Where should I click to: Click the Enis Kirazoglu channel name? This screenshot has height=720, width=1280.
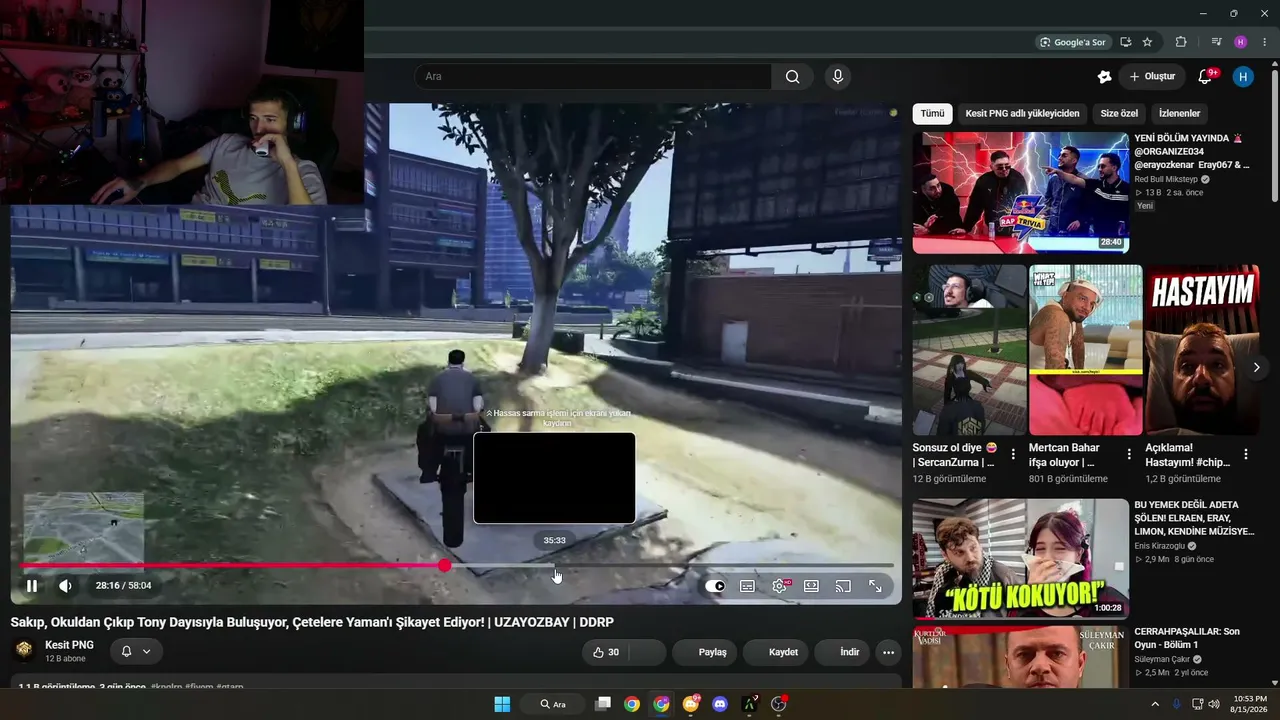click(1162, 546)
